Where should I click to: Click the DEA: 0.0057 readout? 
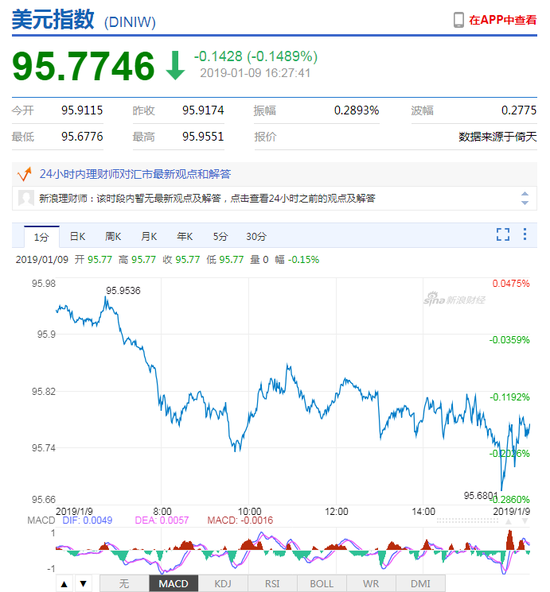(162, 521)
